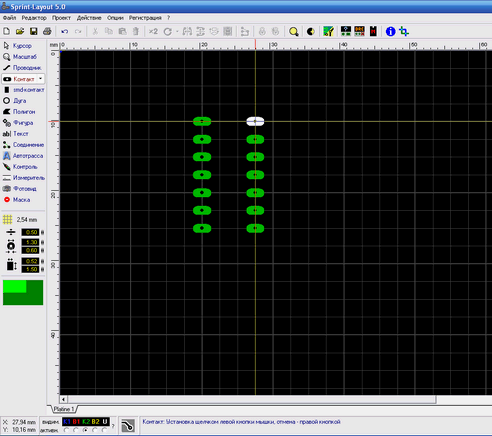This screenshot has width=492, height=436.
Task: Set K1 as the active layer
Action: (66, 430)
